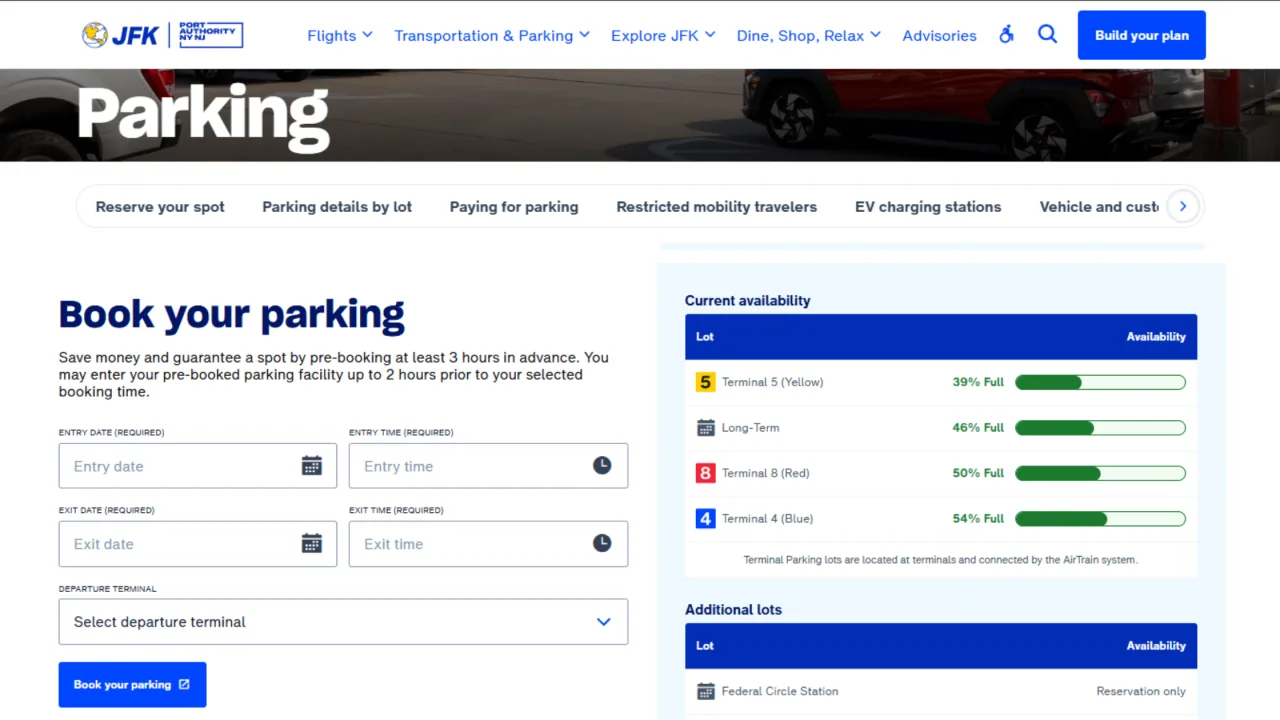Viewport: 1280px width, 720px height.
Task: Expand the Flights menu
Action: pyautogui.click(x=340, y=35)
